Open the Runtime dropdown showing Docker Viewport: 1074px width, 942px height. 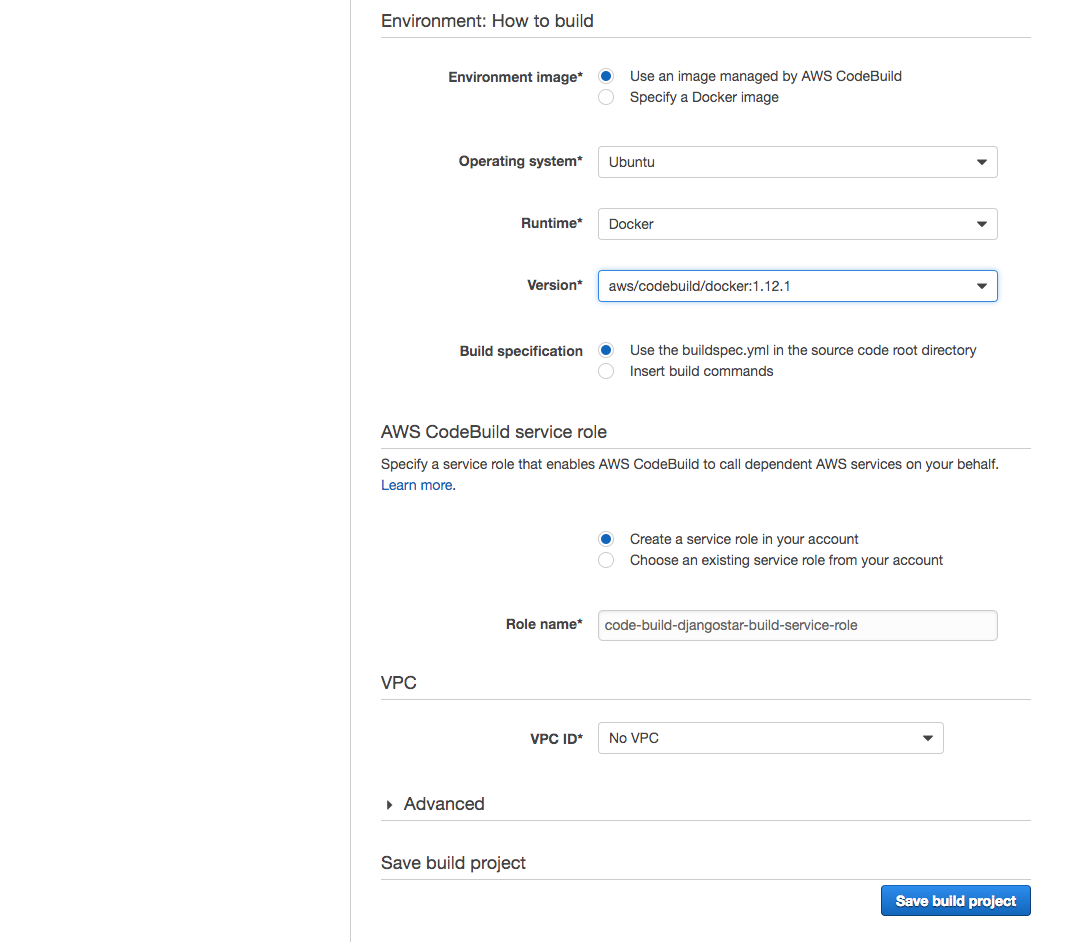tap(797, 224)
